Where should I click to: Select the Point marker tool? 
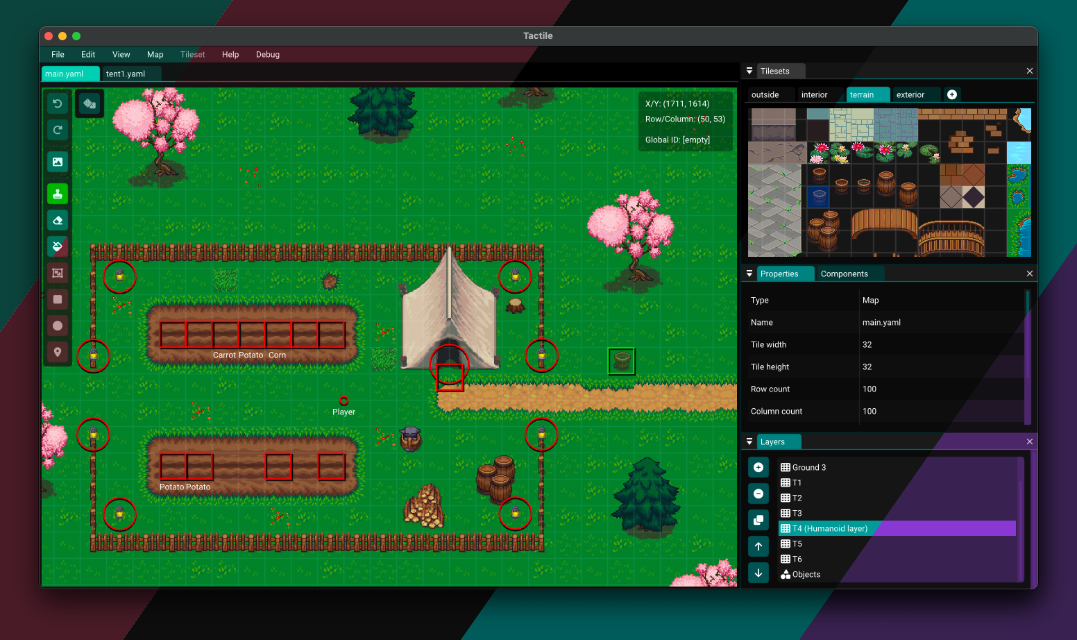pos(58,352)
